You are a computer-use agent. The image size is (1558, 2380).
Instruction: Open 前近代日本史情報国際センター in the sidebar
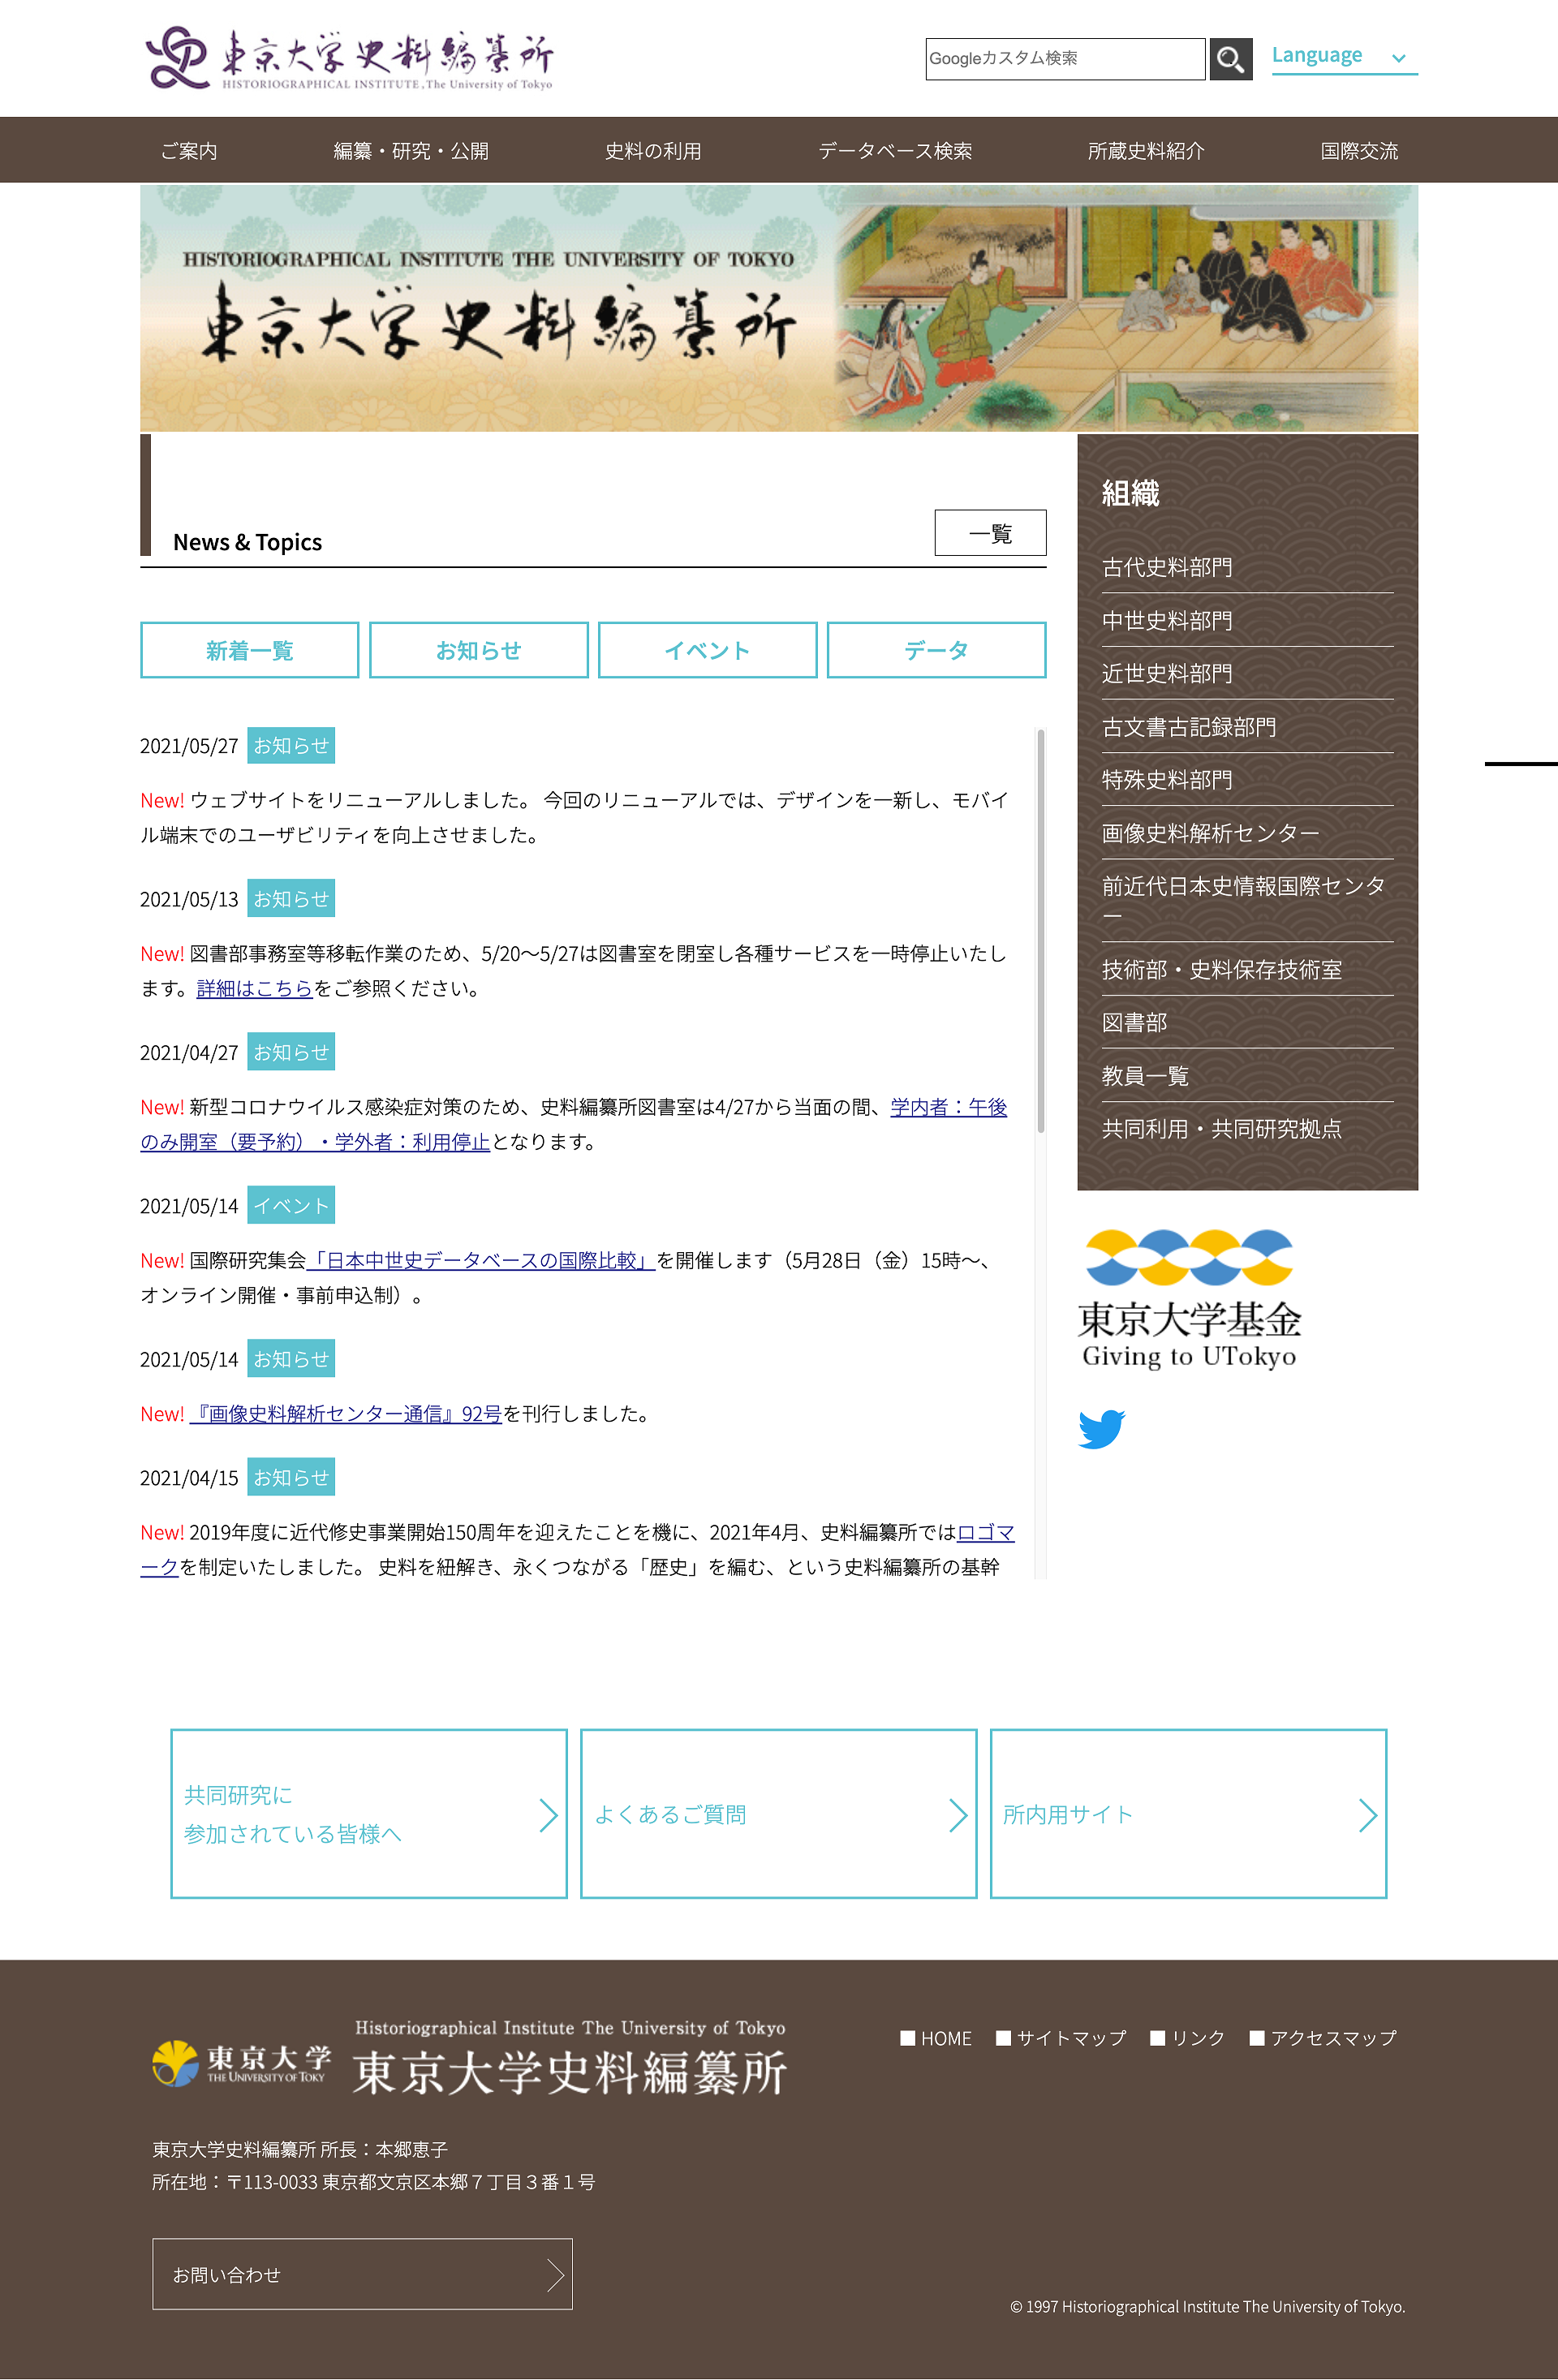[1247, 900]
